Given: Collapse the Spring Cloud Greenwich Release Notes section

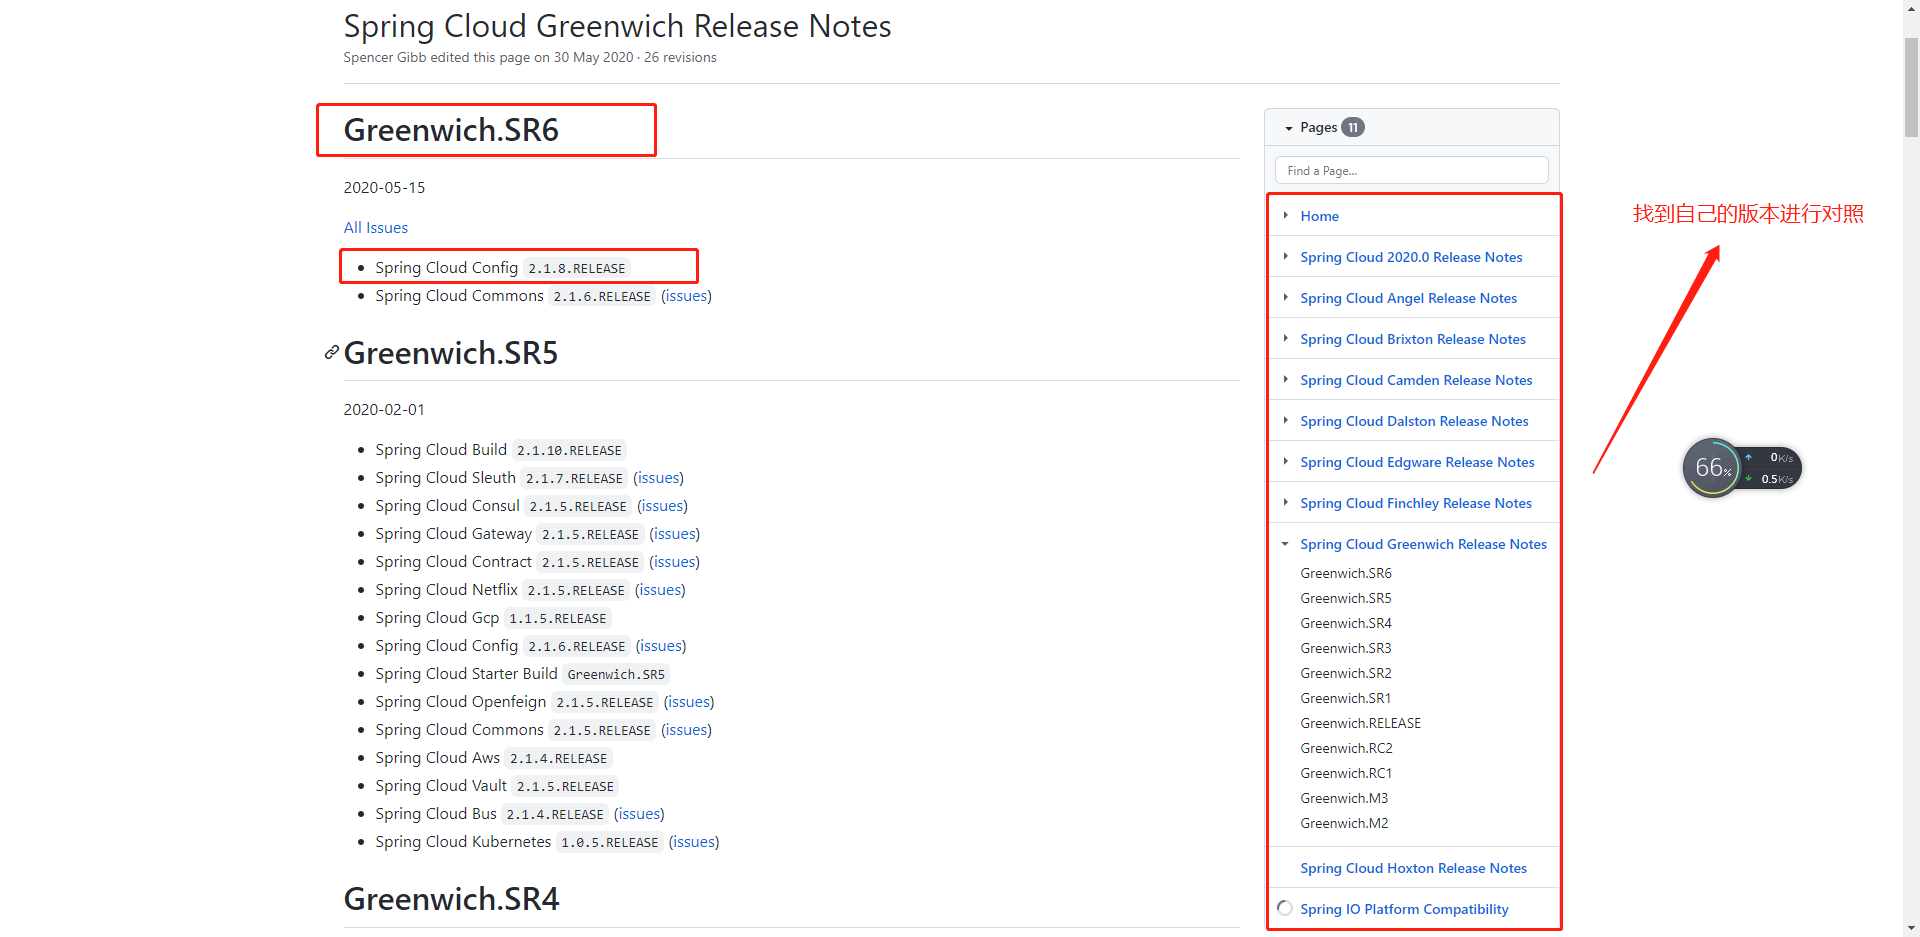Looking at the screenshot, I should (x=1285, y=544).
